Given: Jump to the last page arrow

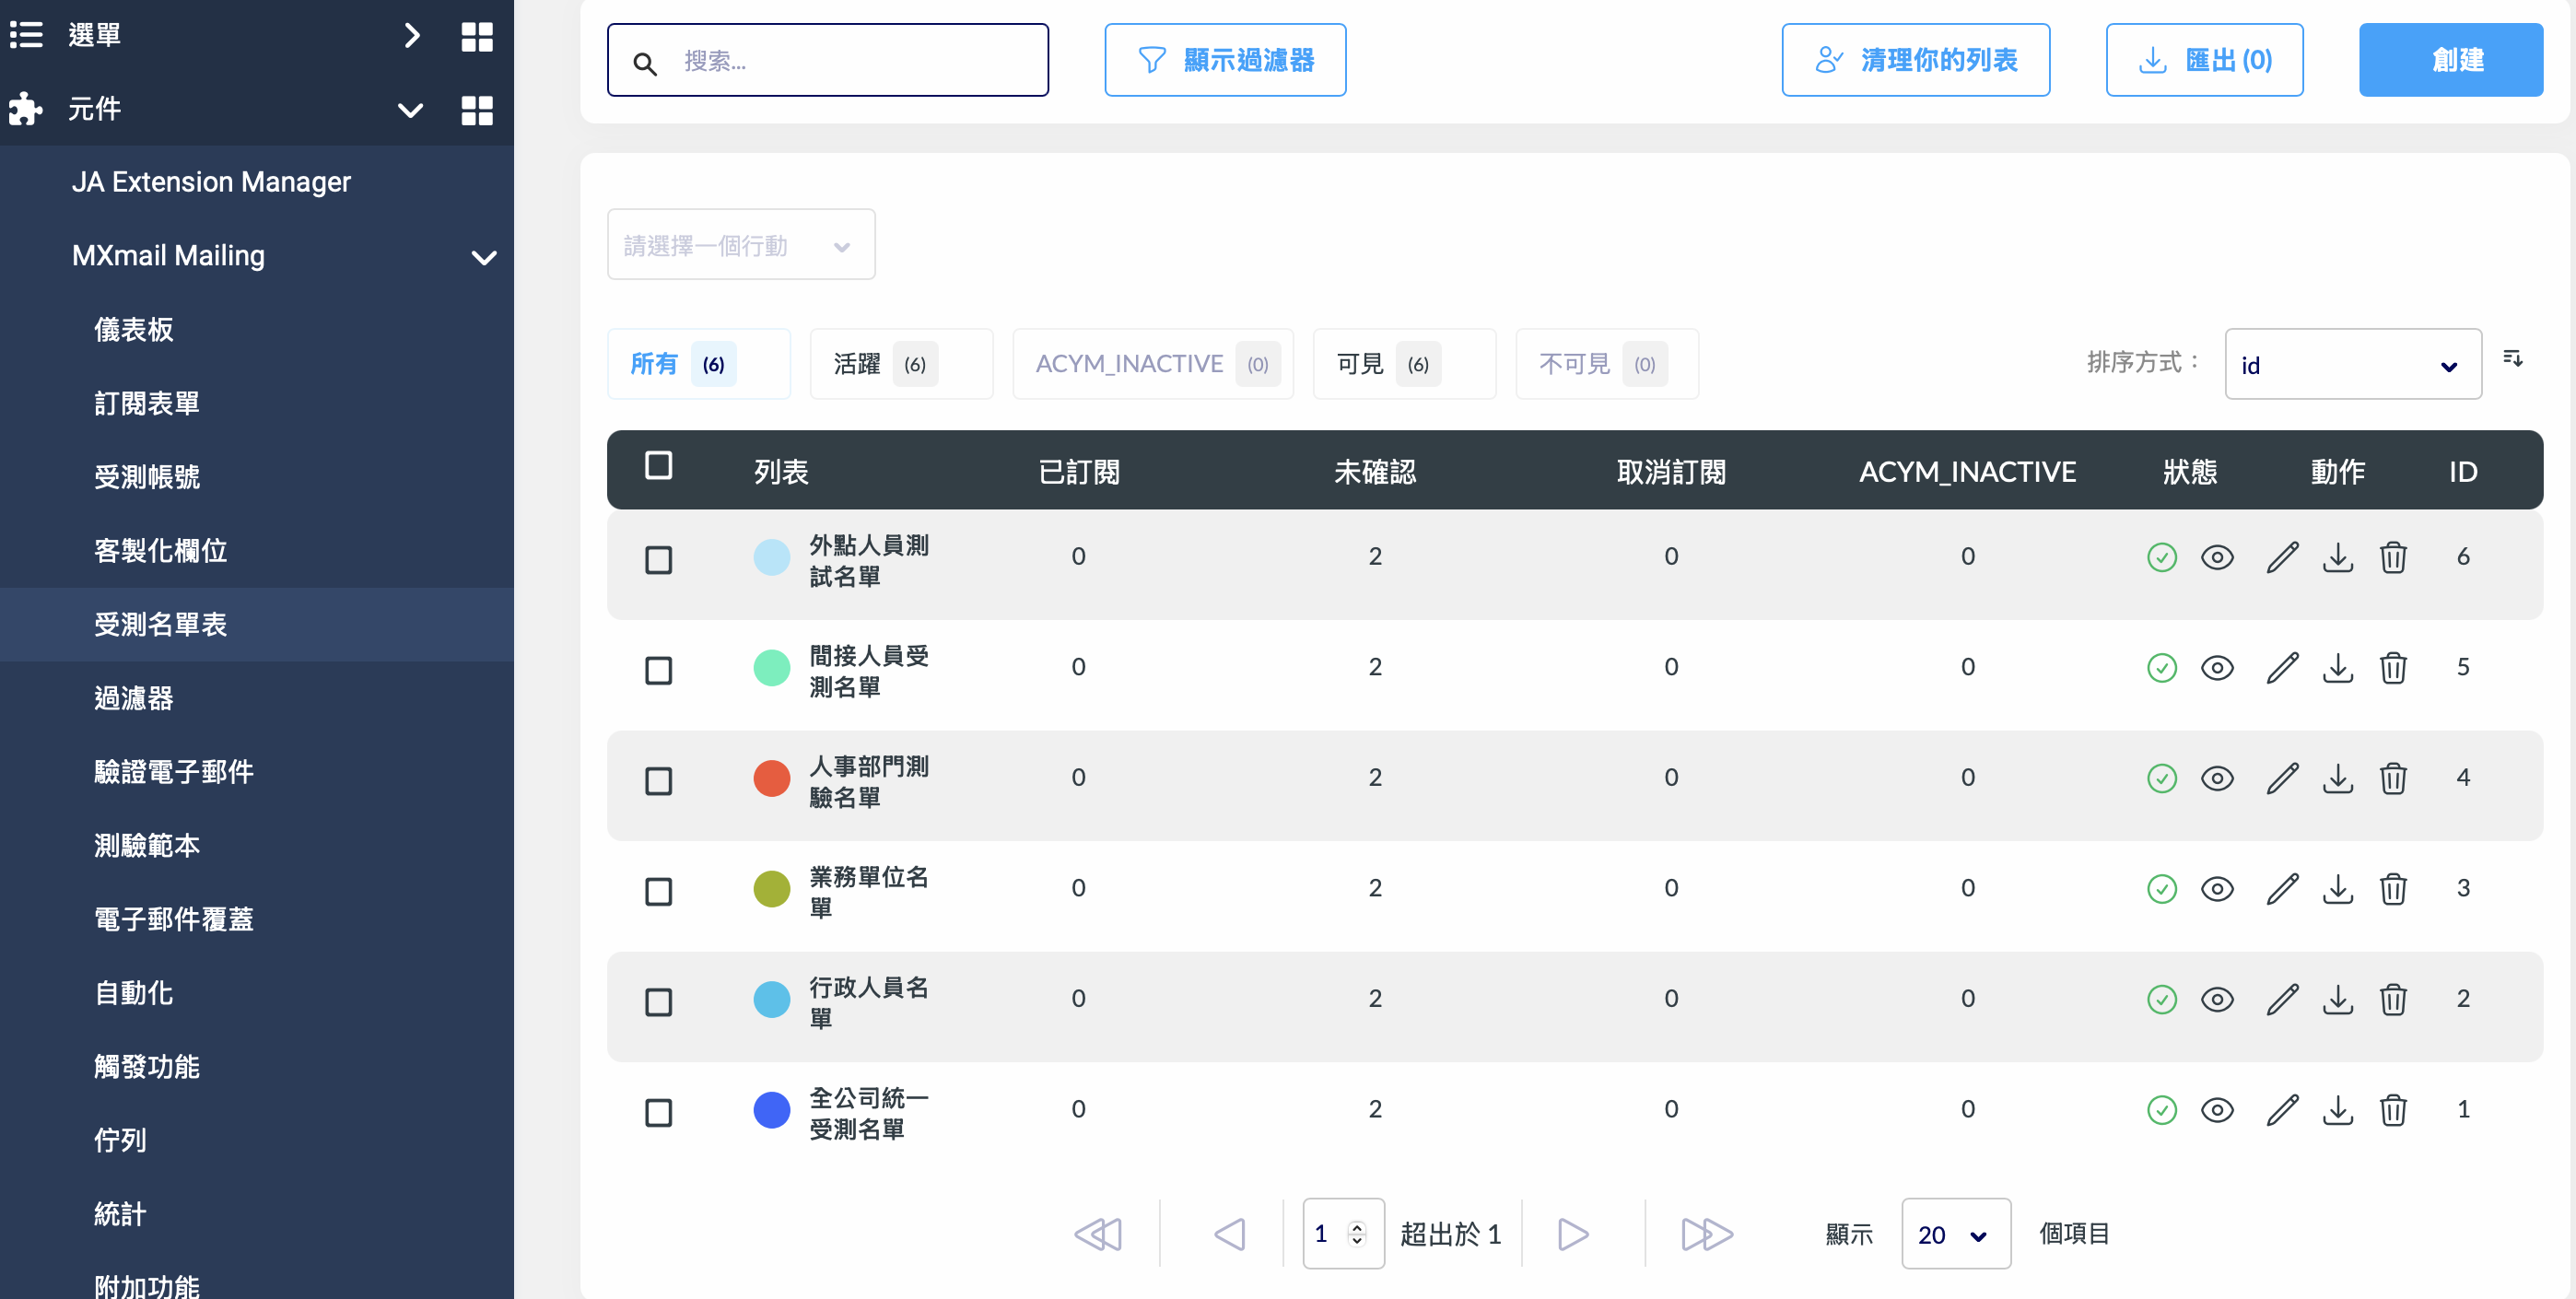Looking at the screenshot, I should [x=1706, y=1234].
